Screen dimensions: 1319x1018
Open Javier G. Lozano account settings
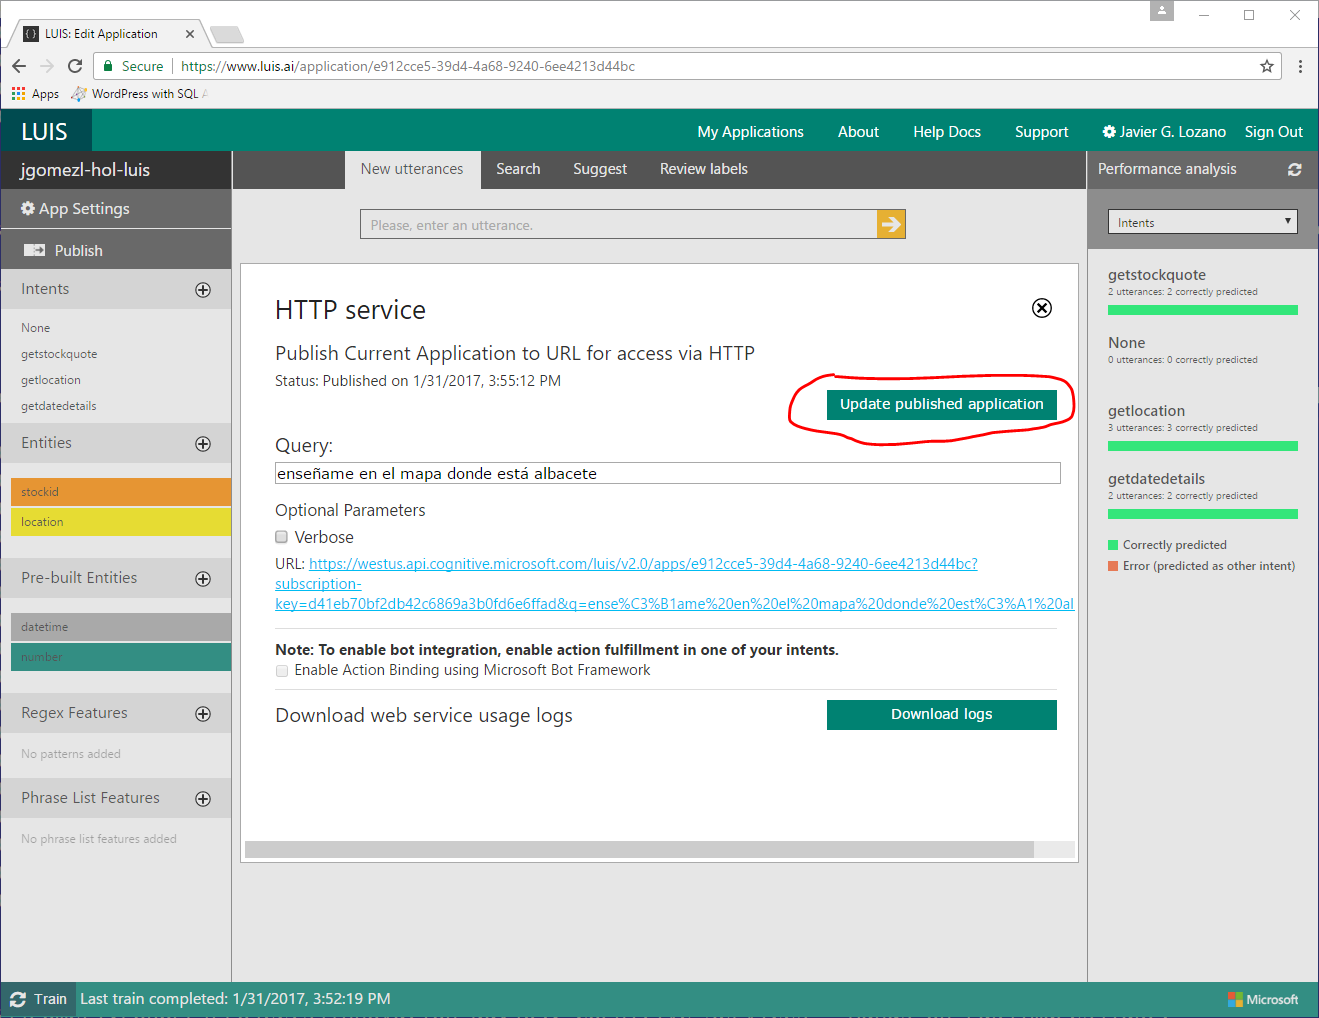click(x=1164, y=132)
